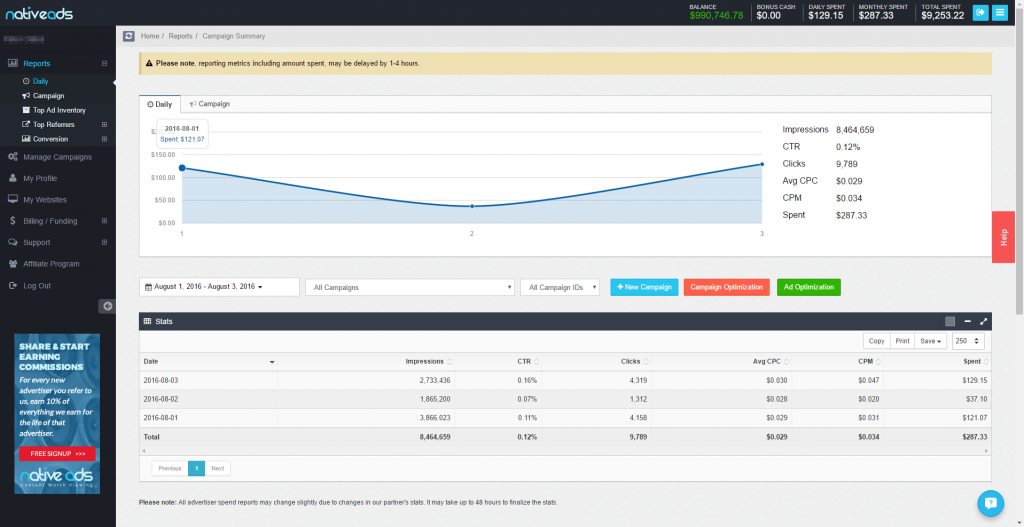This screenshot has height=527, width=1024.
Task: Click the Campaign Optimization button
Action: [x=727, y=287]
